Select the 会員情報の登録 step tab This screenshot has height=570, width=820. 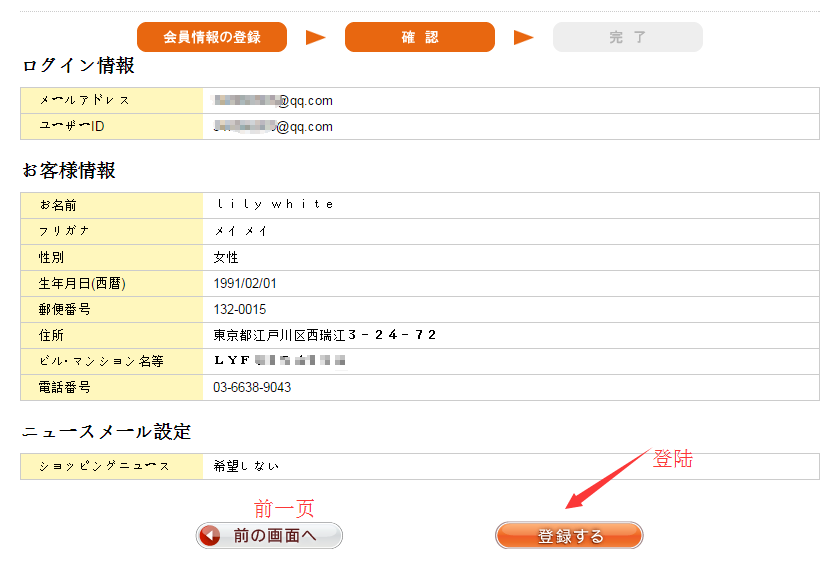point(212,37)
